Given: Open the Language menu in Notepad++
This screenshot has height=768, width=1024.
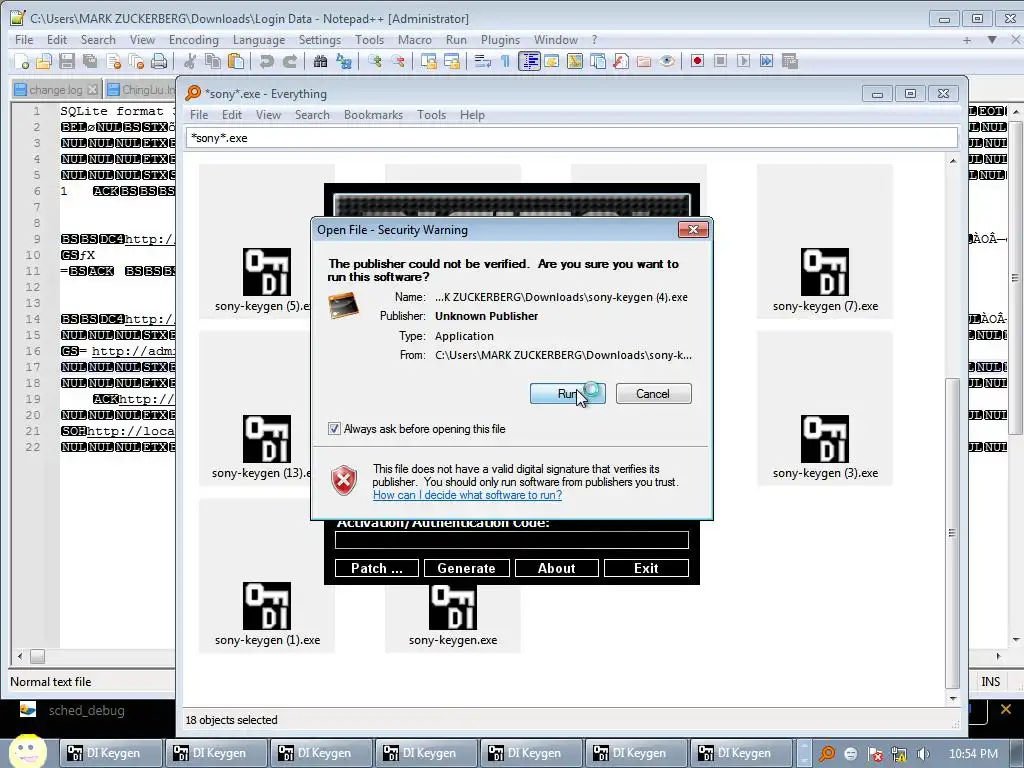Looking at the screenshot, I should pos(259,40).
